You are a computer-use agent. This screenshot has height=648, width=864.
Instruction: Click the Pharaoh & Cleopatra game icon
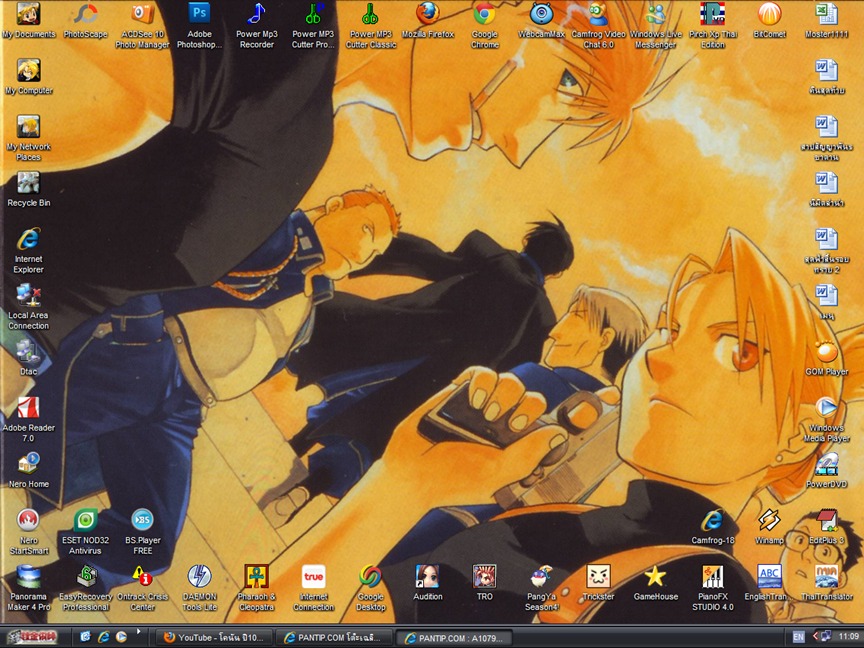tap(256, 588)
